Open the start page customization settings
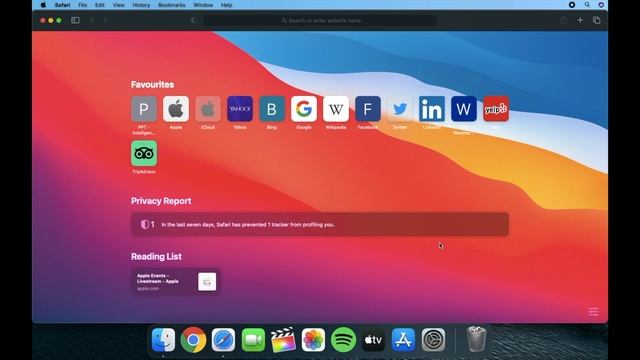Viewport: 640px width, 360px height. pos(593,312)
